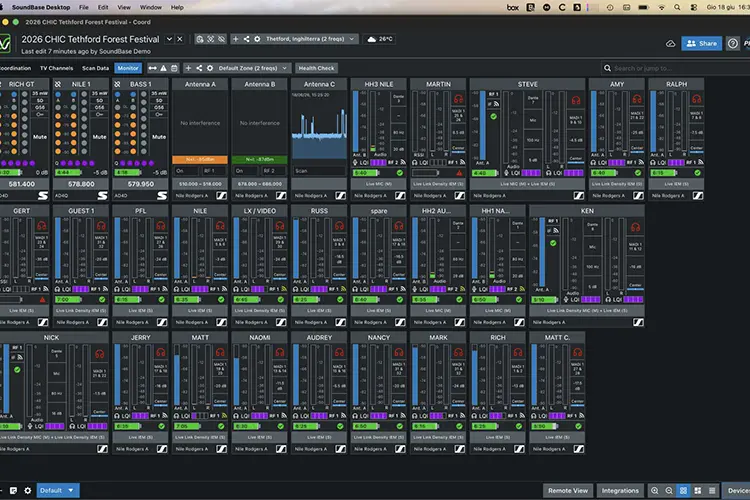Click STEVE headphone monitor icon

[x=576, y=100]
